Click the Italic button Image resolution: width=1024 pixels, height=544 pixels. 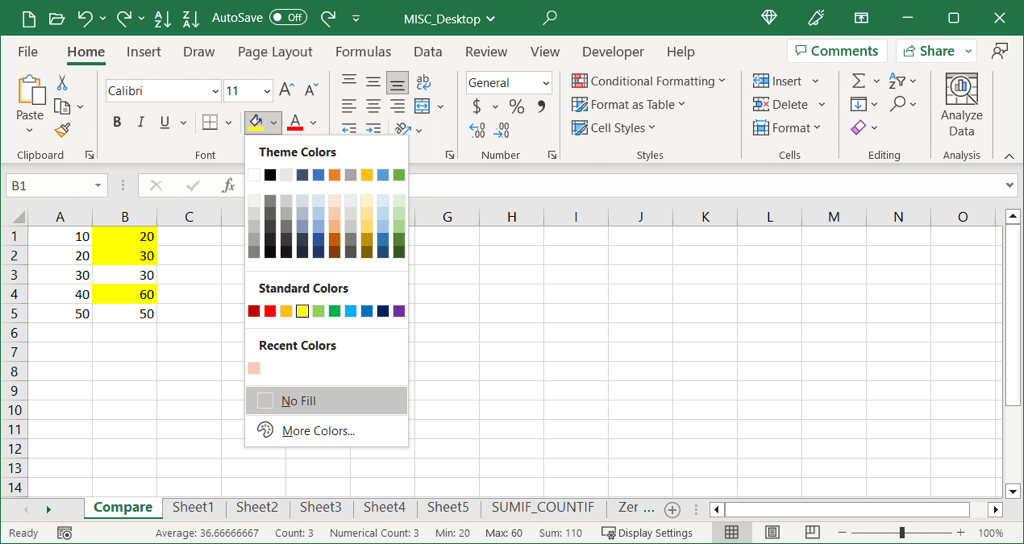click(141, 122)
